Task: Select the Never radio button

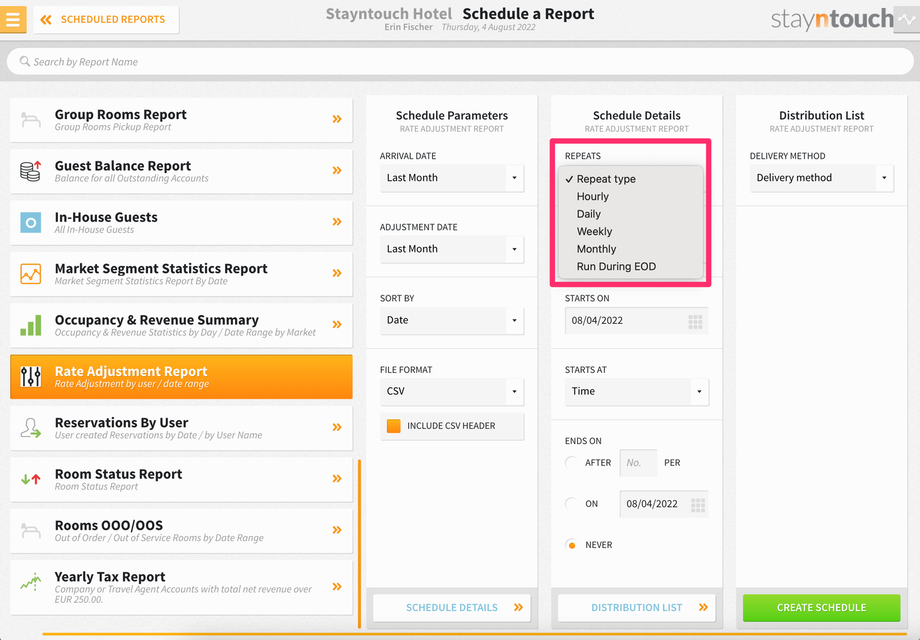Action: pos(571,545)
